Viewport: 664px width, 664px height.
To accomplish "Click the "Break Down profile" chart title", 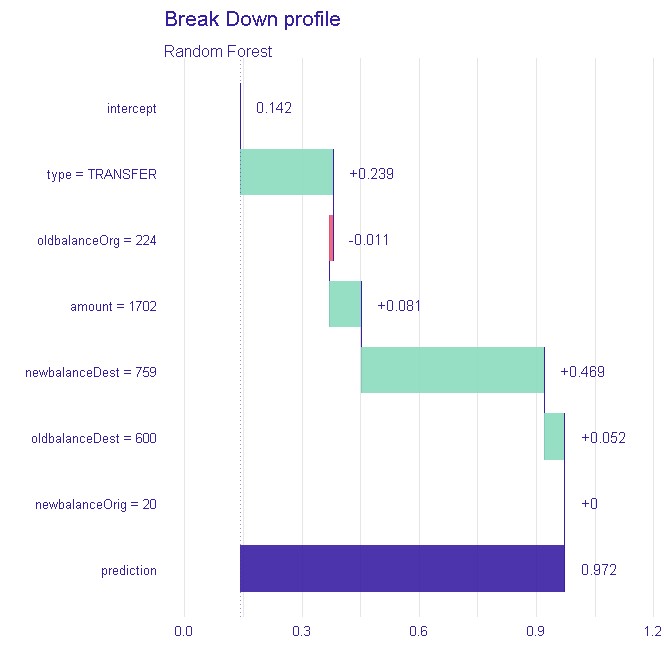I will click(250, 19).
